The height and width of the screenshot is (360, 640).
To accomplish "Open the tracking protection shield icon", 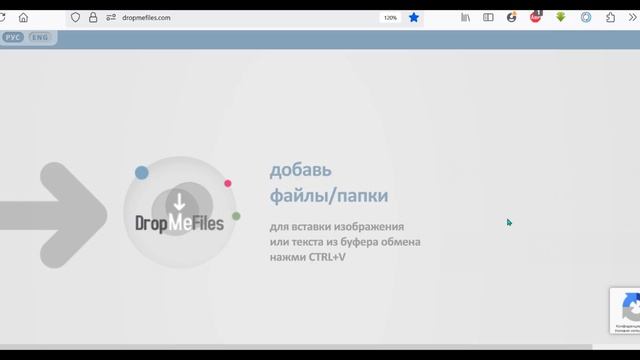I will 76,18.
